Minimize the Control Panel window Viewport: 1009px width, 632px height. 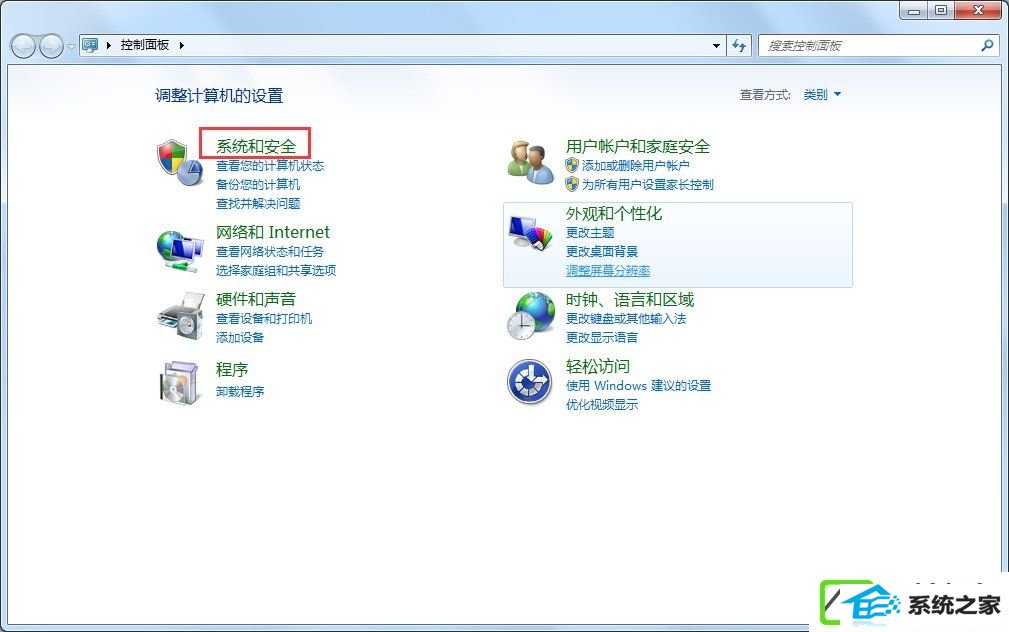tap(913, 10)
